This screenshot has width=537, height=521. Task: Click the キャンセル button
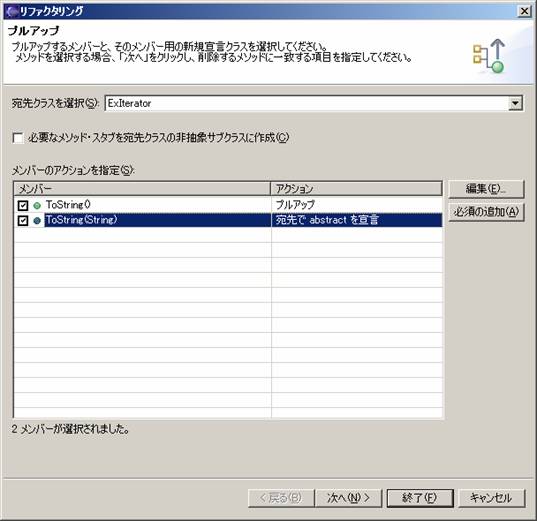coord(491,498)
